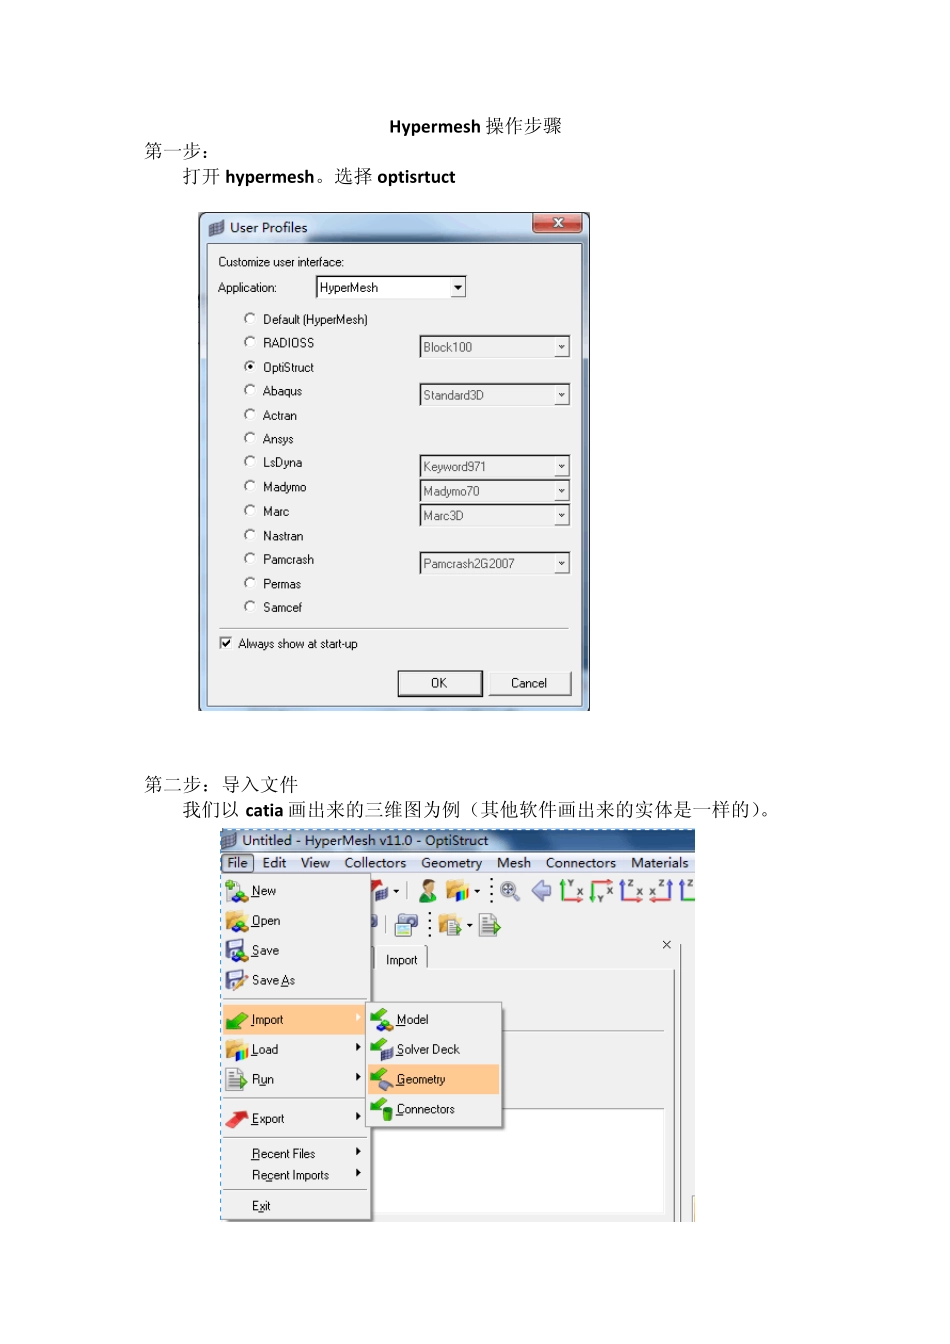
Task: Open the Collectors menu
Action: 375,863
